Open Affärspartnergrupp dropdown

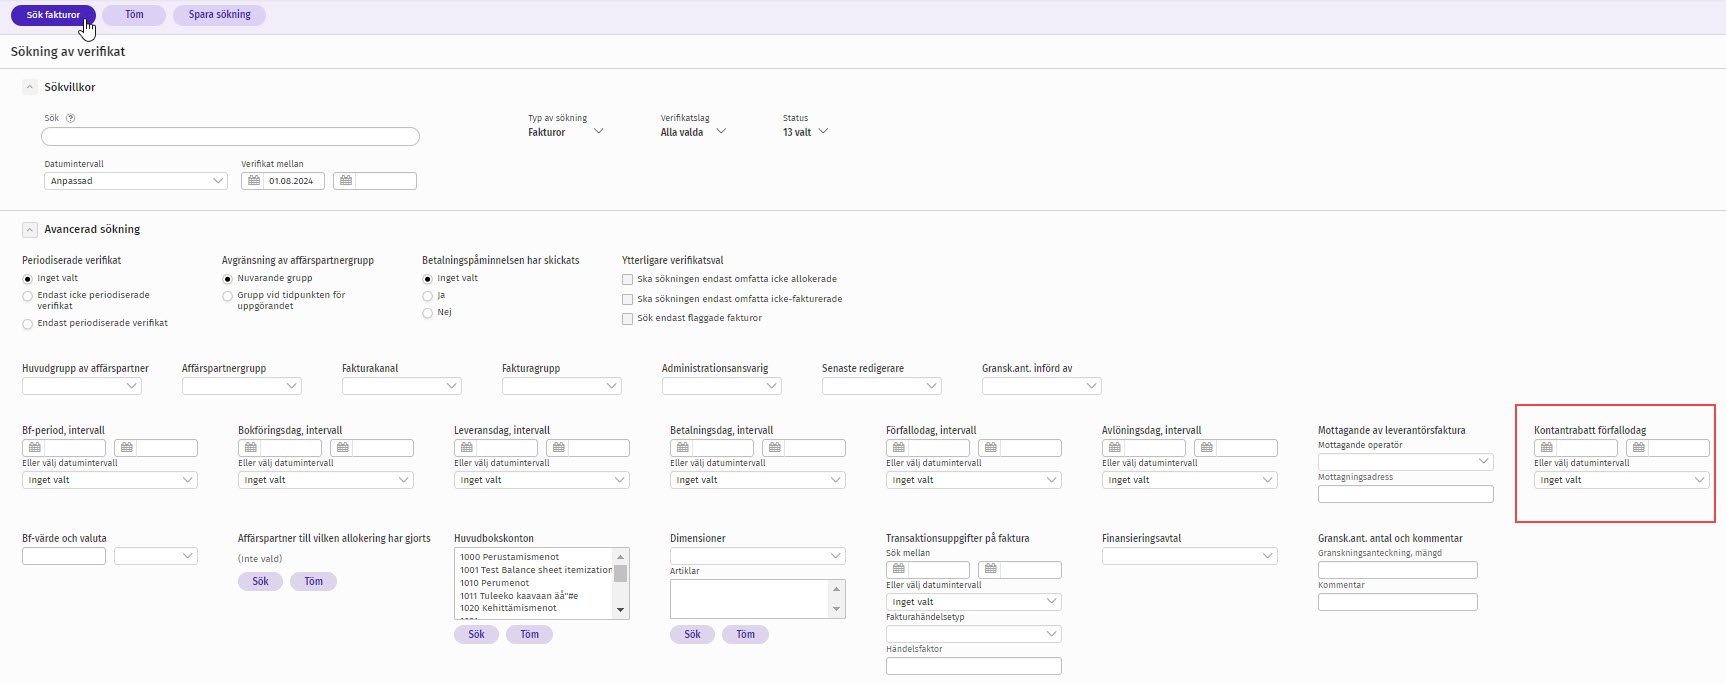click(242, 386)
